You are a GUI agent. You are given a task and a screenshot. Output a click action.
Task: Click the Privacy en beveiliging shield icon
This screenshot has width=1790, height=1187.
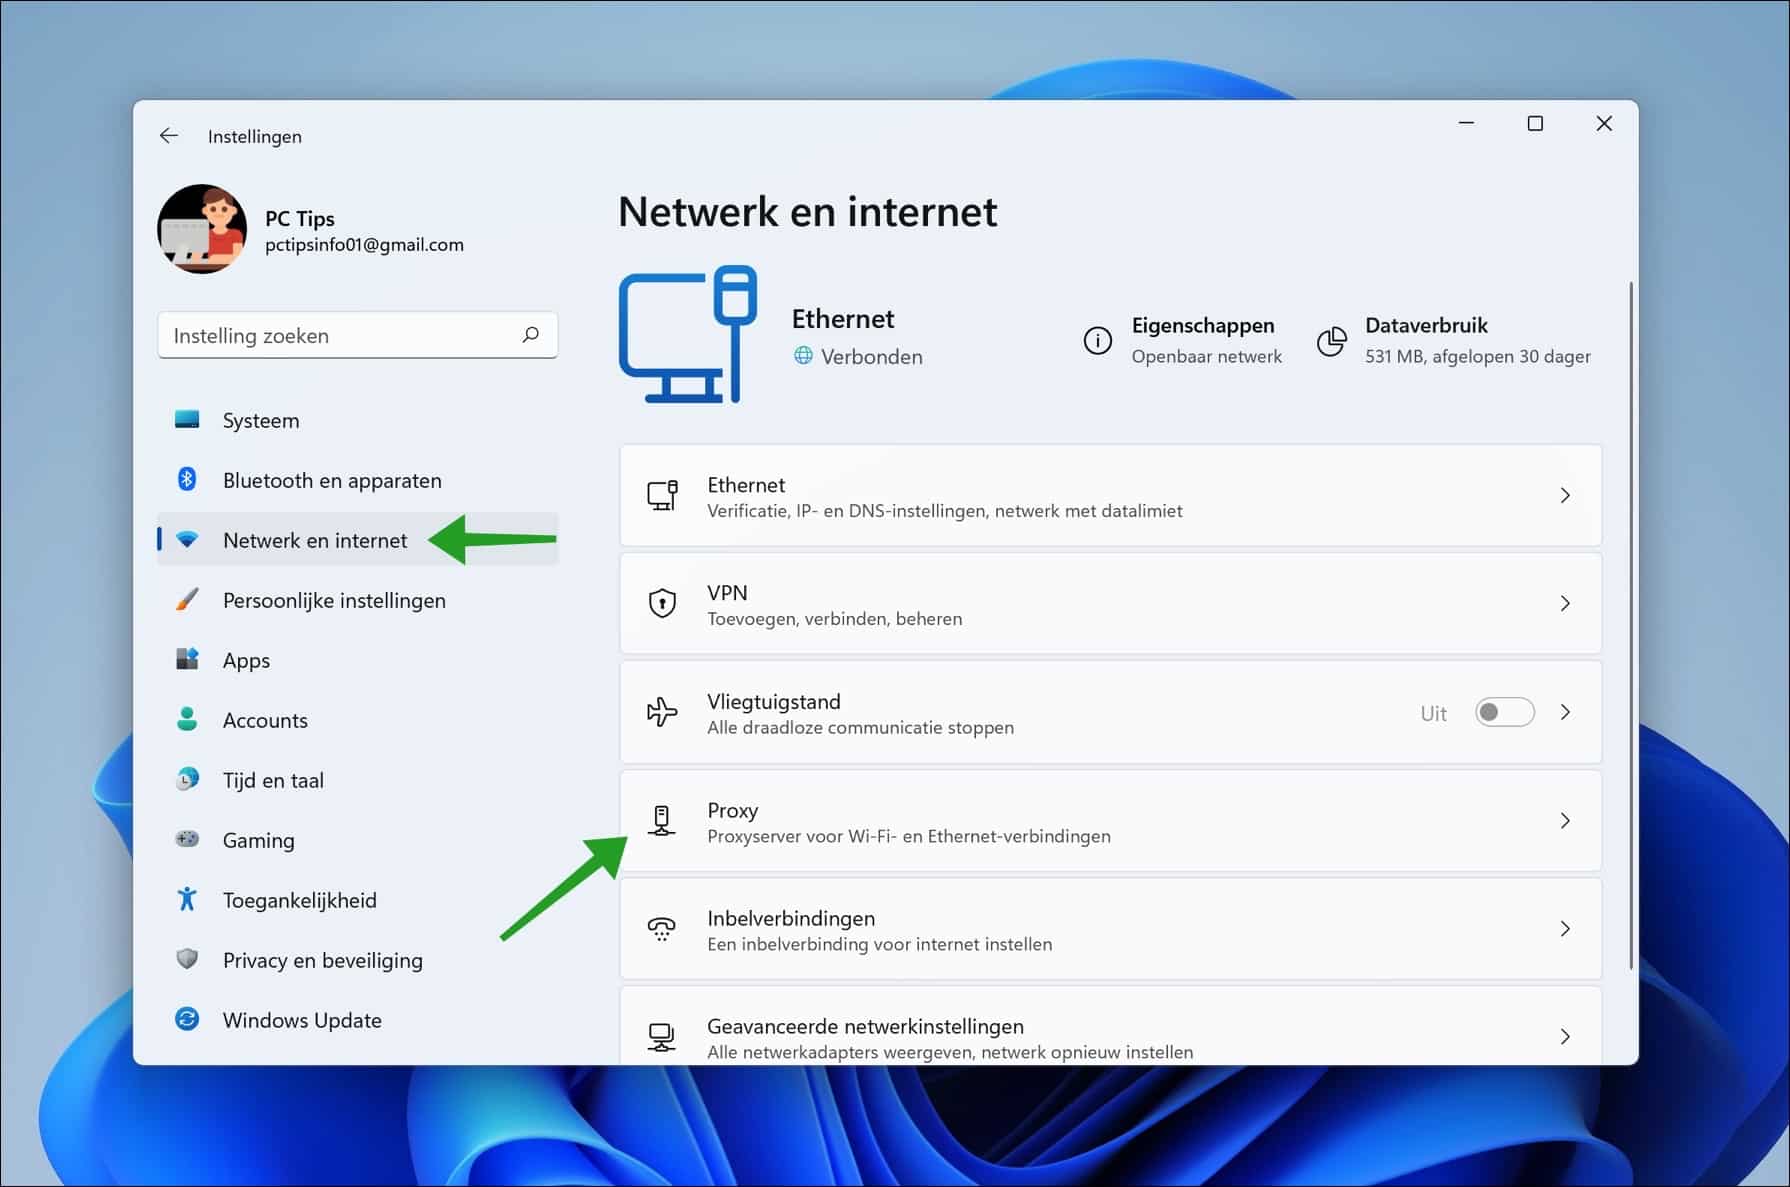coord(189,960)
